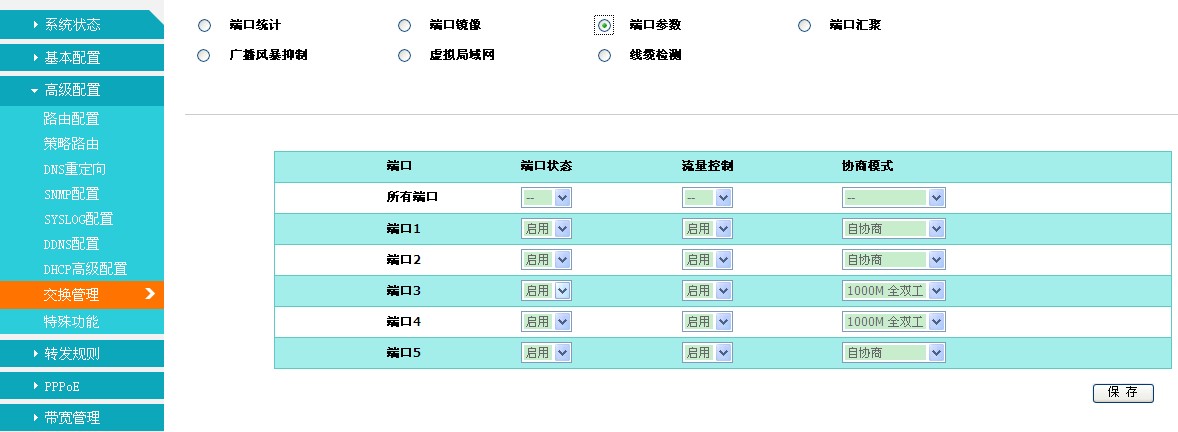Select the 端口镜像 radio option

tap(404, 26)
